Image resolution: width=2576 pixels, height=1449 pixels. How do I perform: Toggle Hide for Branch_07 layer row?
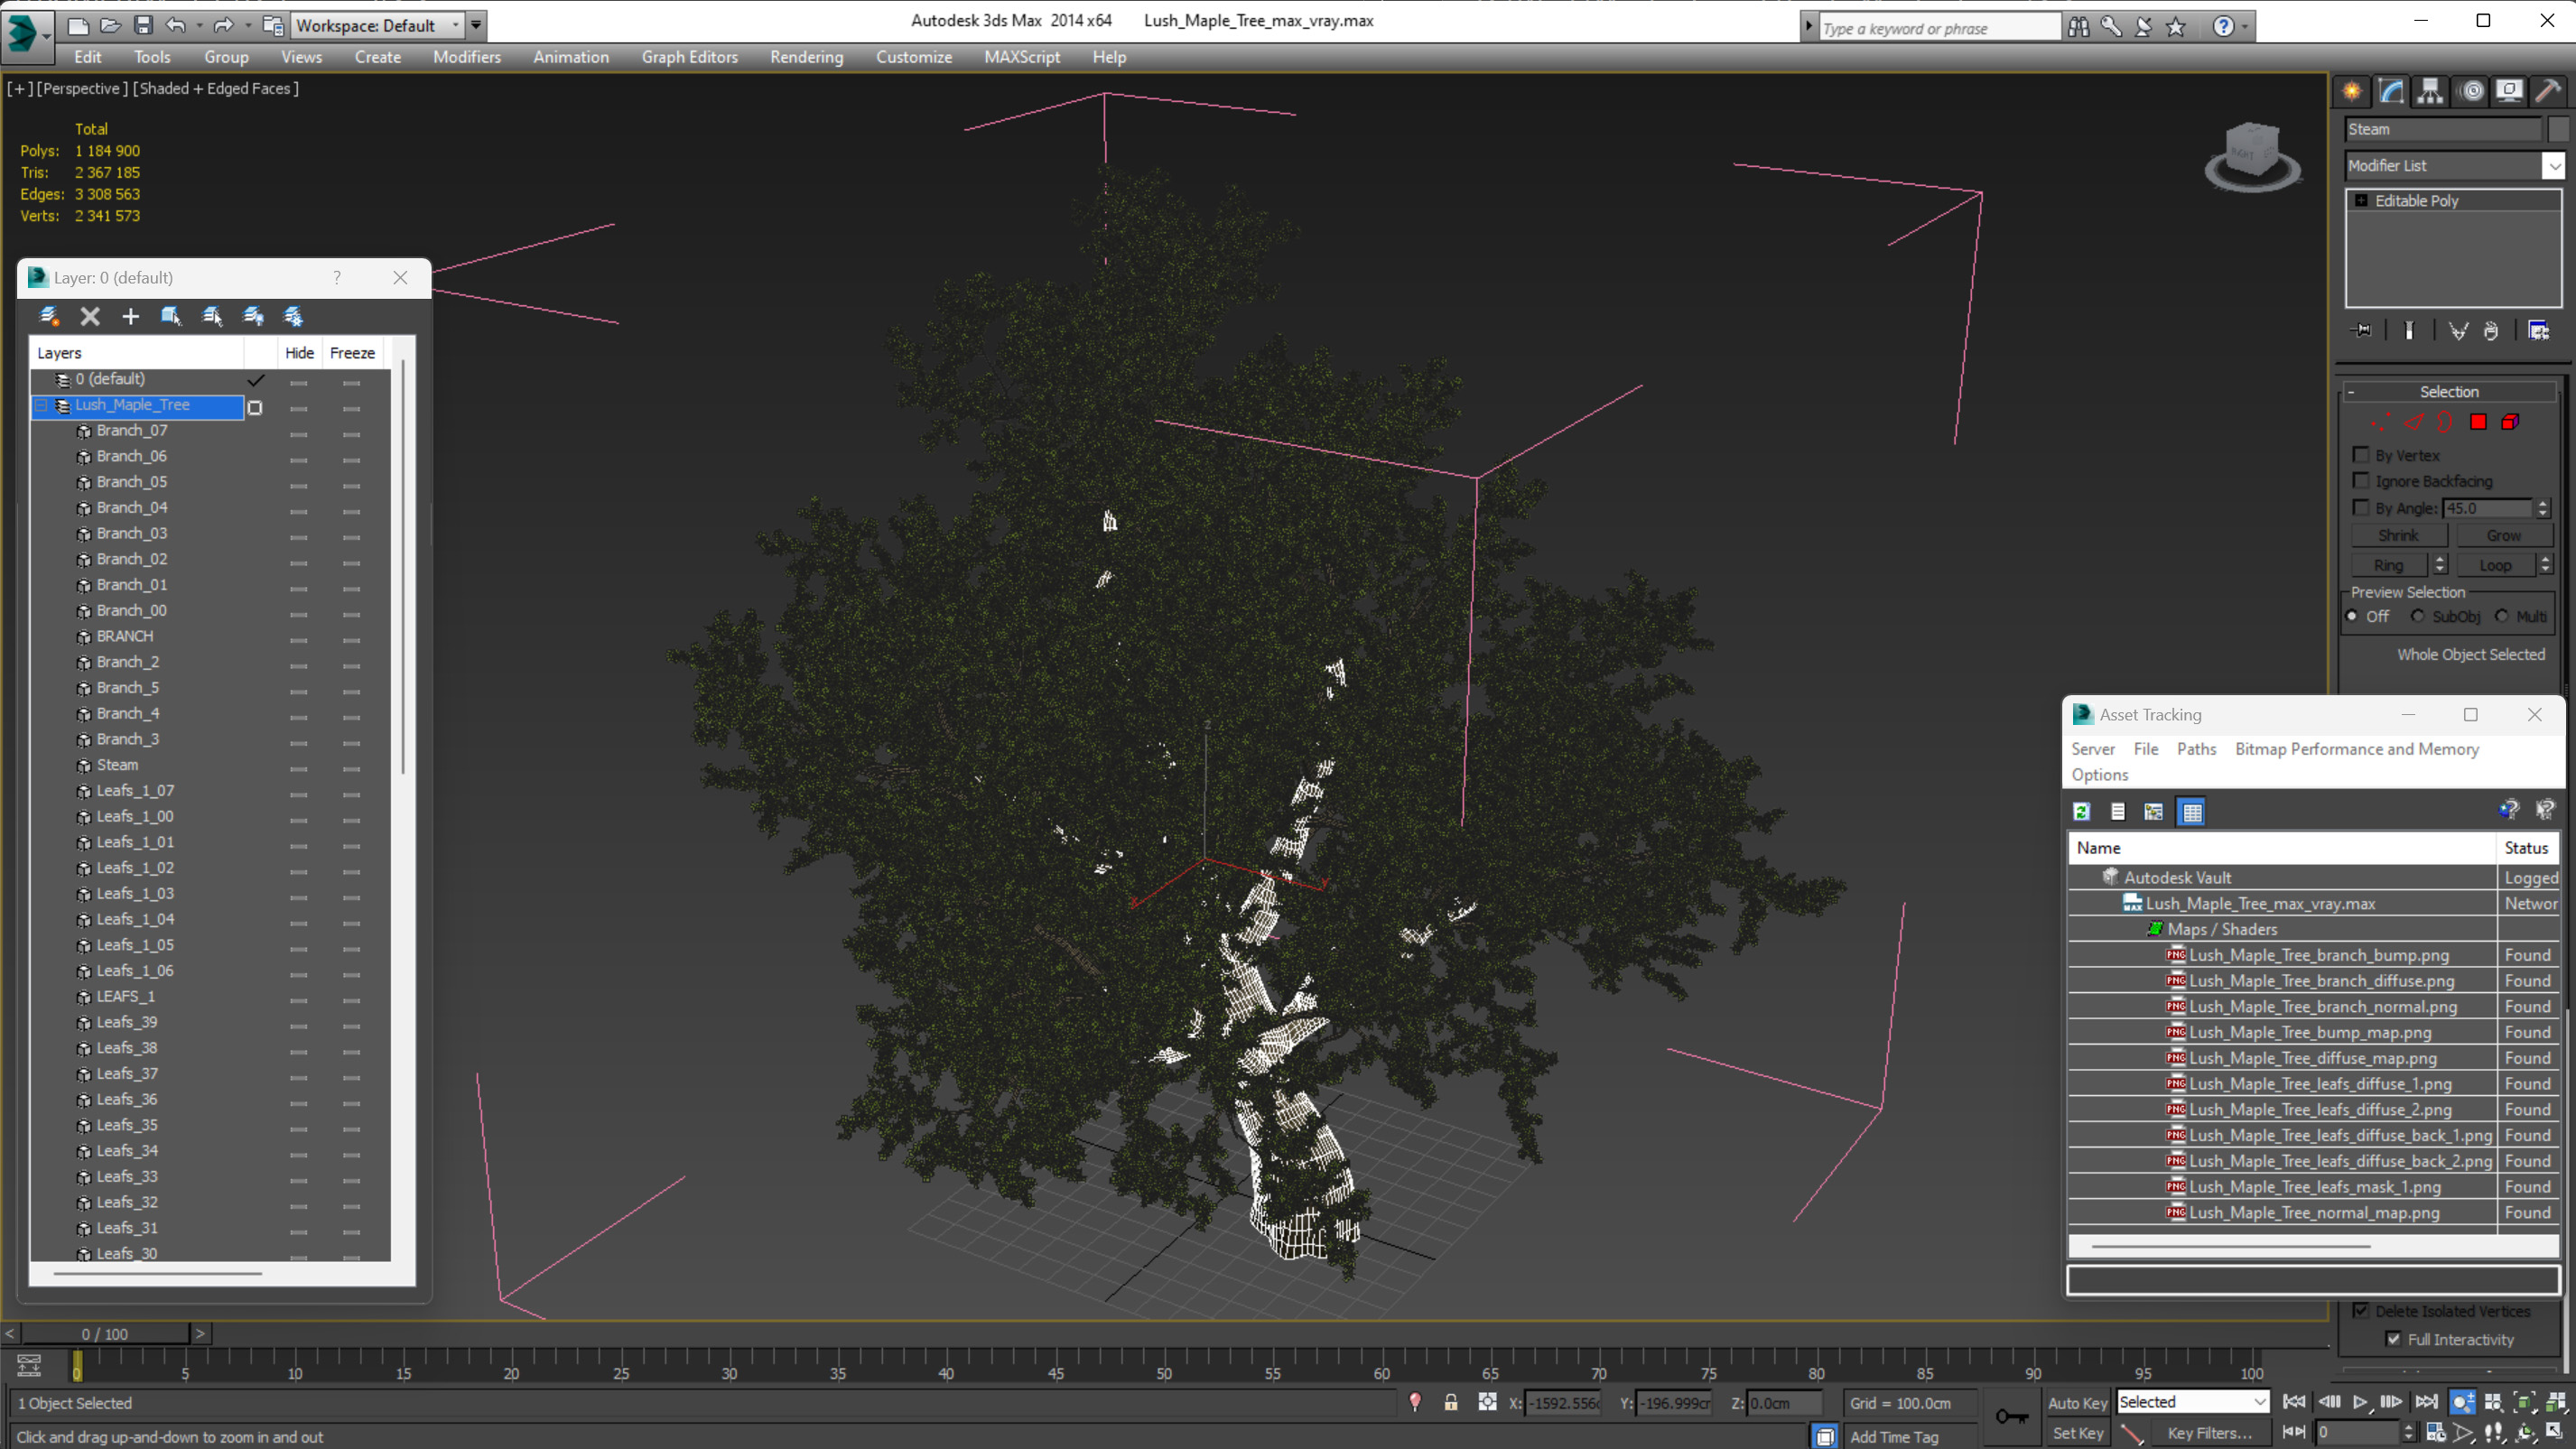tap(298, 433)
